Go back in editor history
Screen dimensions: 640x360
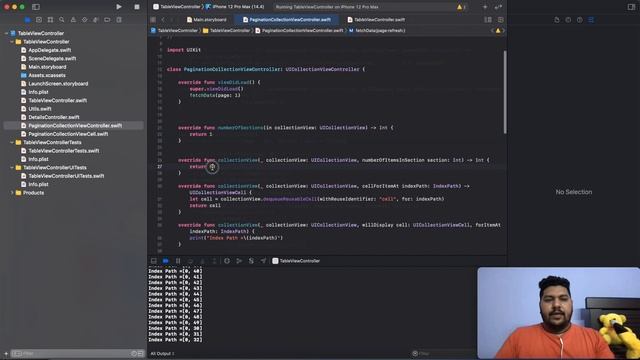tap(163, 20)
